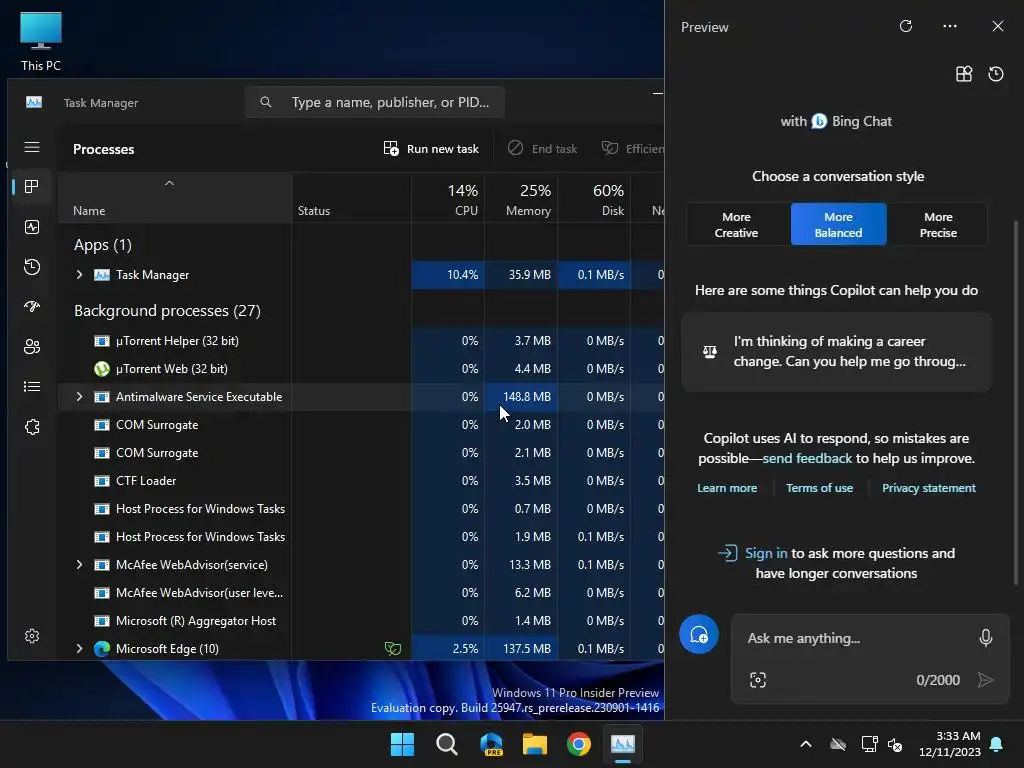1024x768 pixels.
Task: Expand Antimalware Service Executable row
Action: coord(80,396)
